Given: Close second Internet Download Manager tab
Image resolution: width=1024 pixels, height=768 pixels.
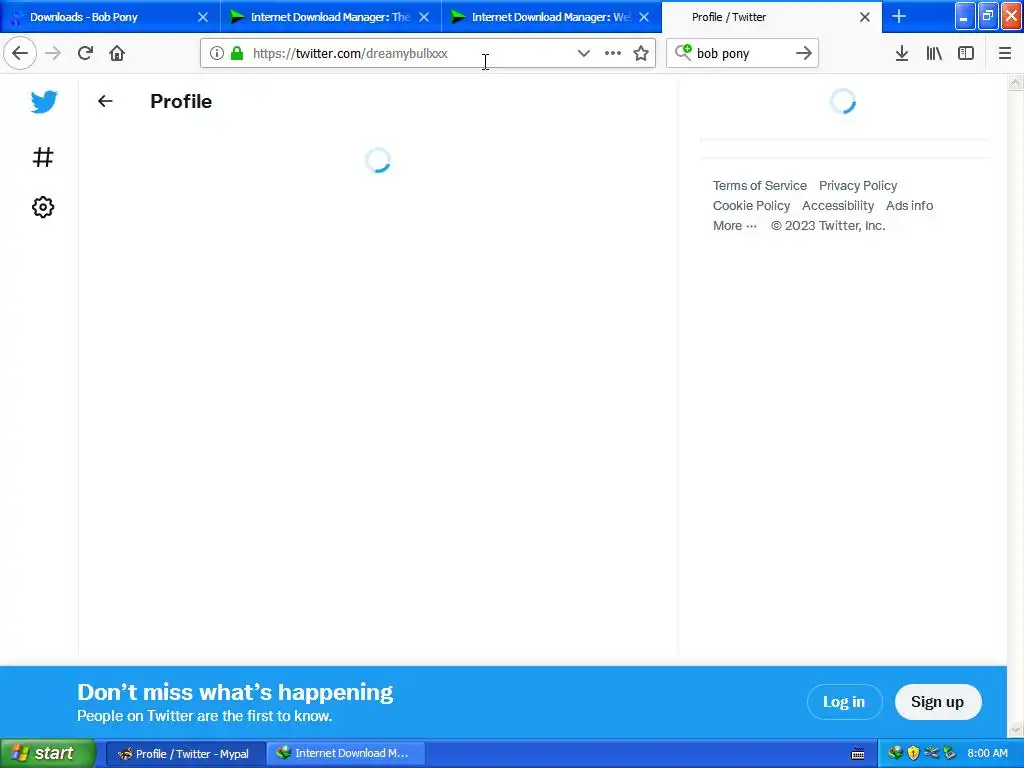Looking at the screenshot, I should 644,17.
